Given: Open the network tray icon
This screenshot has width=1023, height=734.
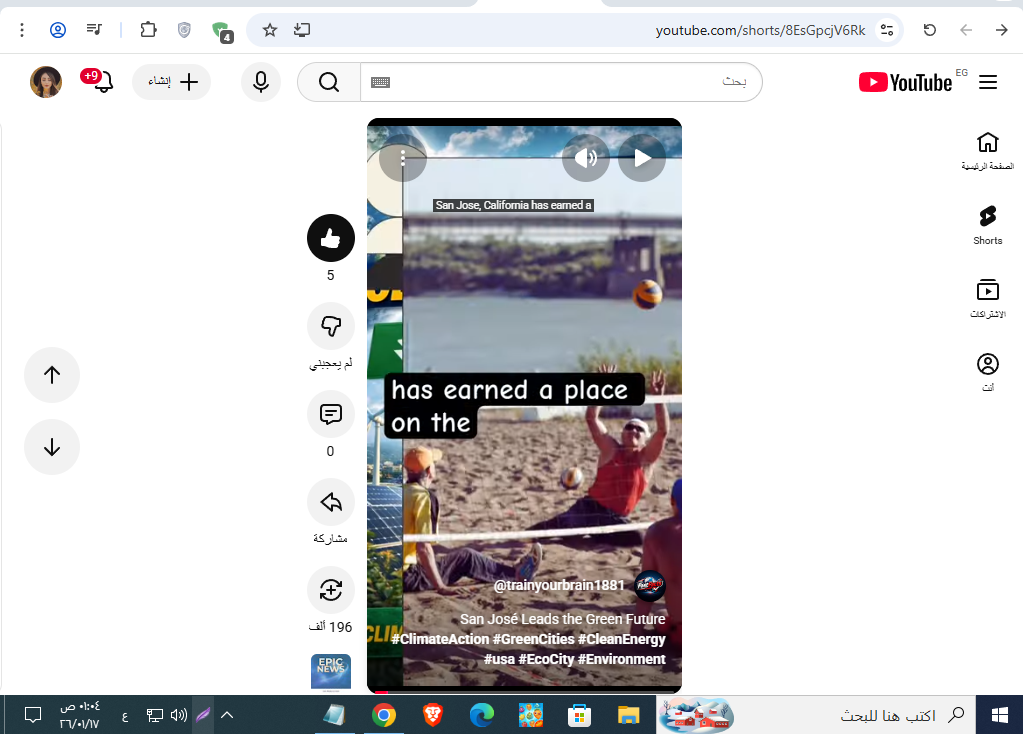Looking at the screenshot, I should [155, 715].
